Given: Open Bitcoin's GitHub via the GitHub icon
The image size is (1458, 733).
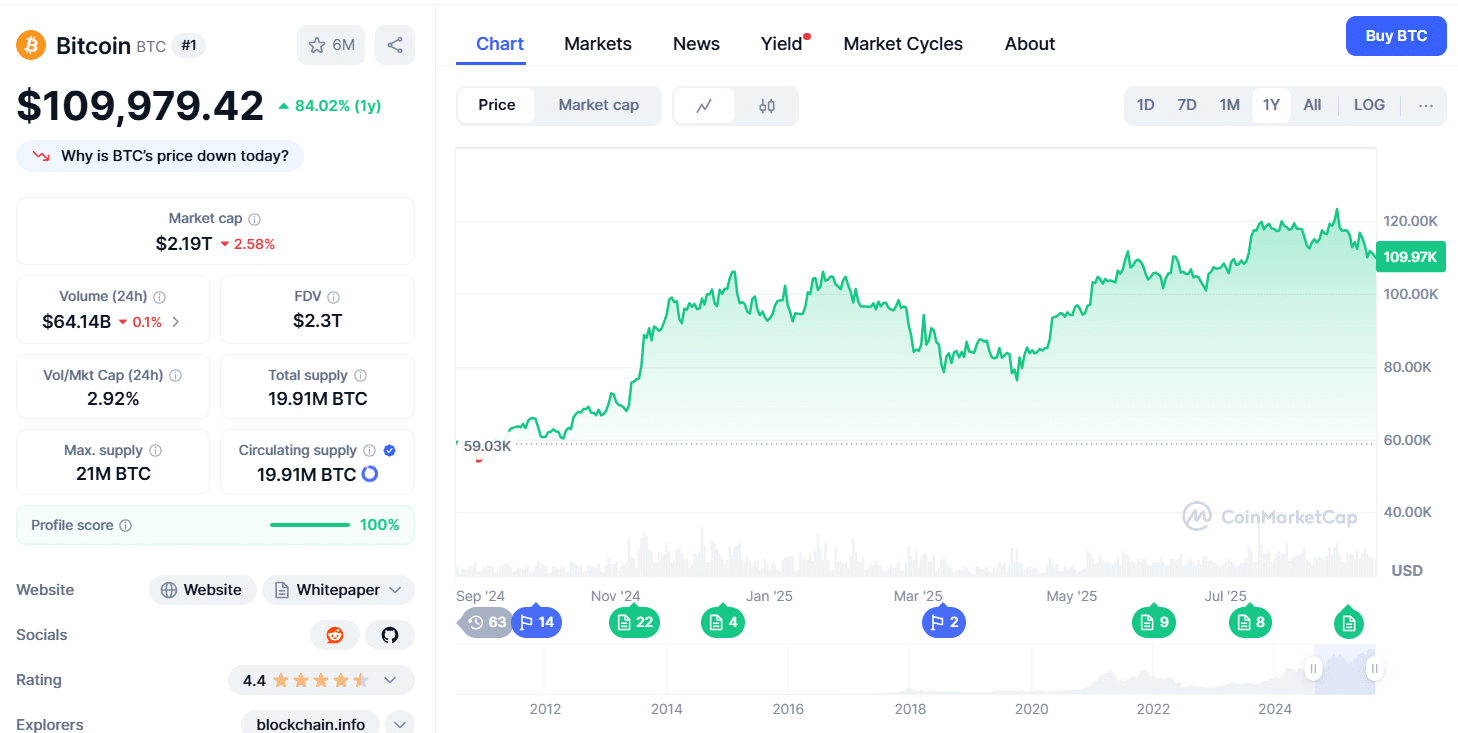Looking at the screenshot, I should [389, 635].
